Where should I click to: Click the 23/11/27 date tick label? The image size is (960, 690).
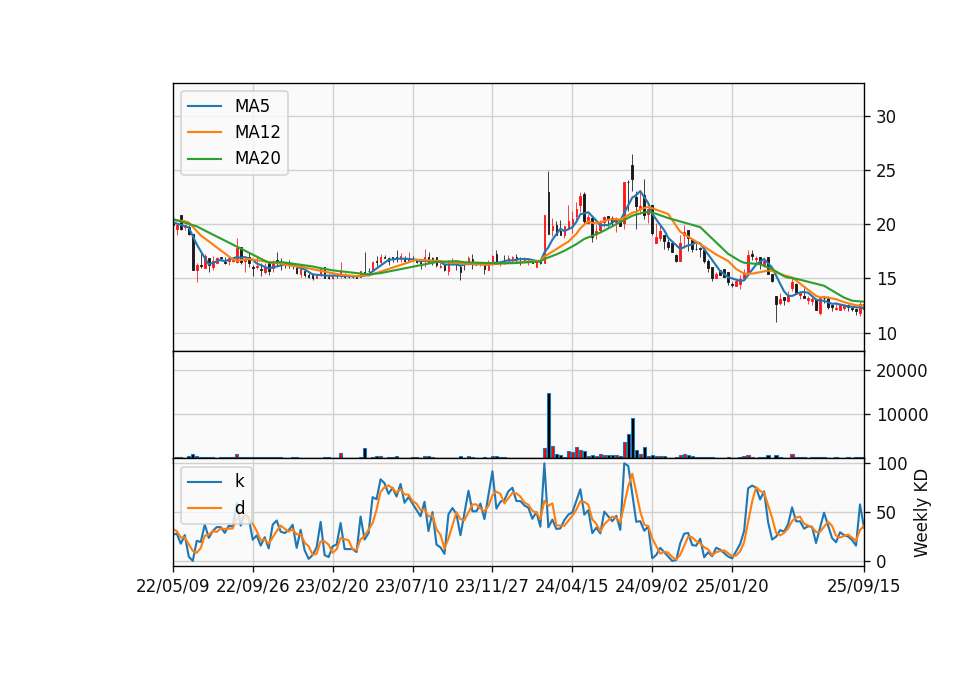click(492, 586)
